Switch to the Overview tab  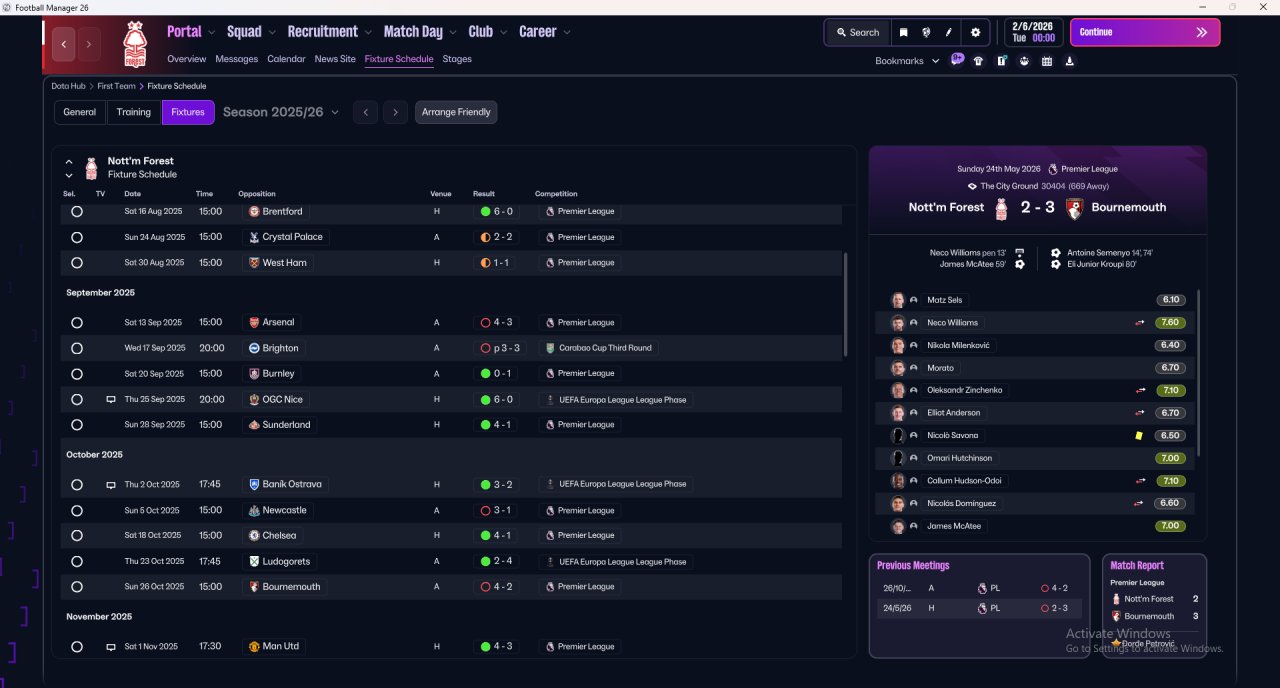click(x=187, y=59)
